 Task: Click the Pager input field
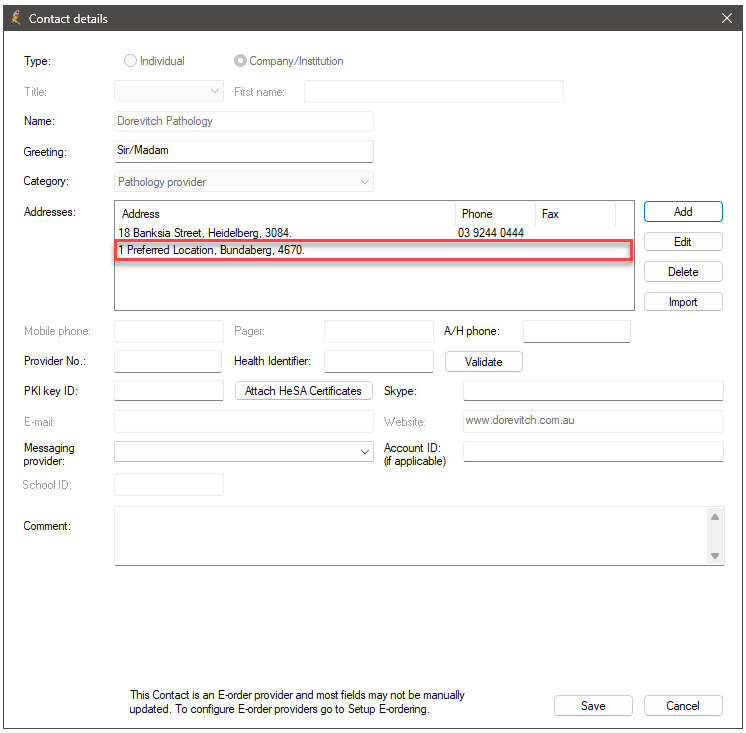point(379,332)
